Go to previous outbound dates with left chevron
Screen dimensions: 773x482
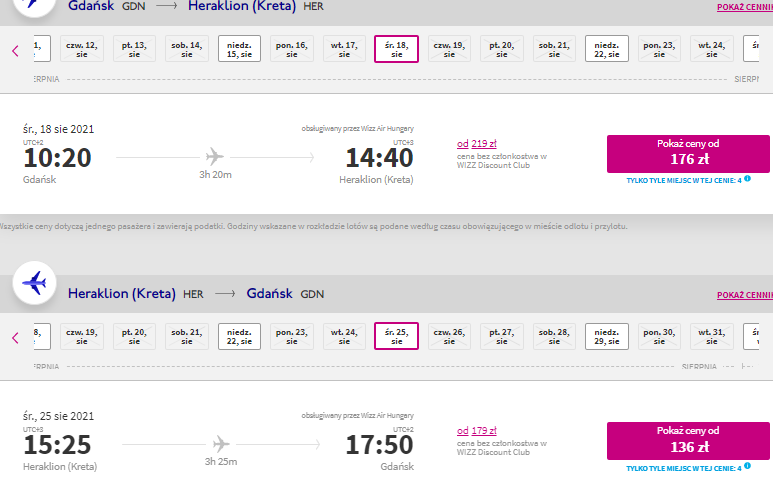(15, 50)
